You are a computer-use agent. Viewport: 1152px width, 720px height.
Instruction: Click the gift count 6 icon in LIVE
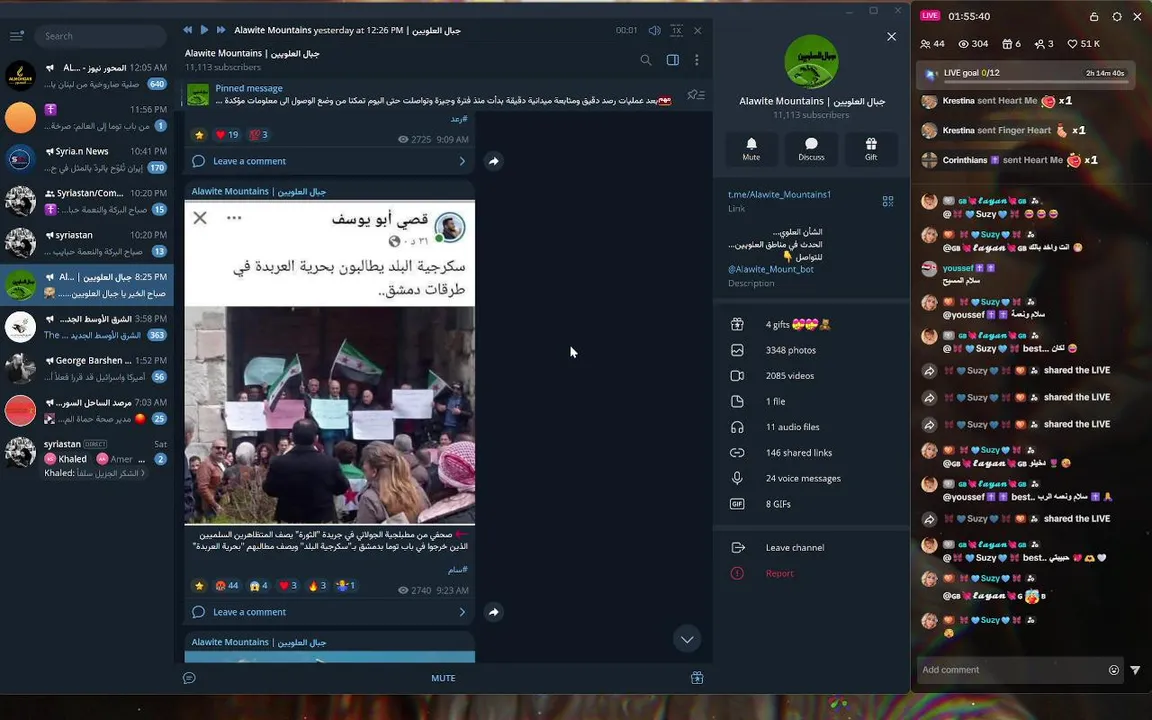pos(1012,44)
